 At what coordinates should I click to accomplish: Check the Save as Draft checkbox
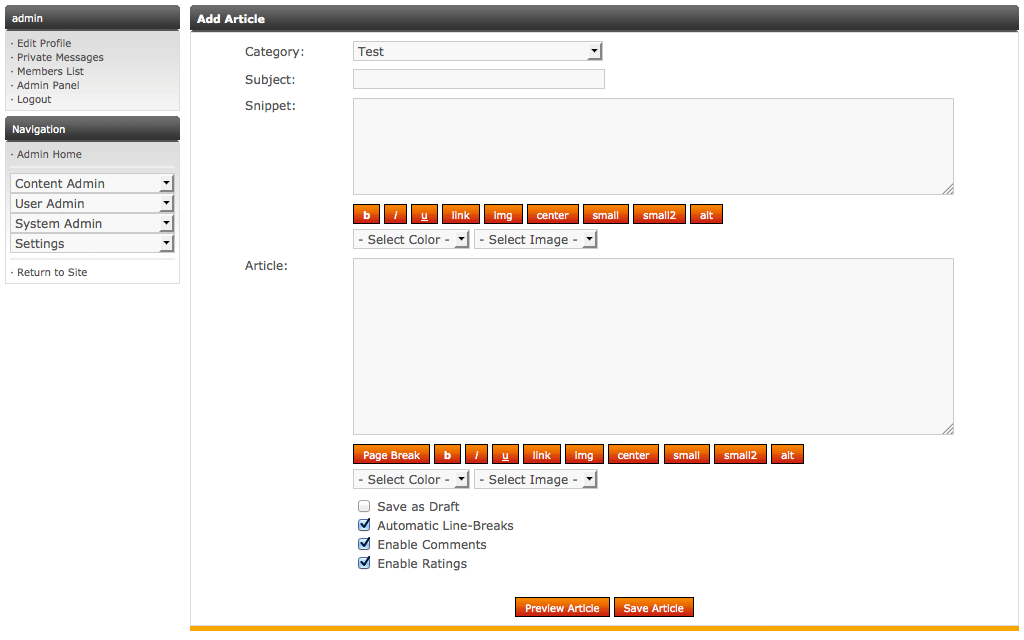click(364, 506)
